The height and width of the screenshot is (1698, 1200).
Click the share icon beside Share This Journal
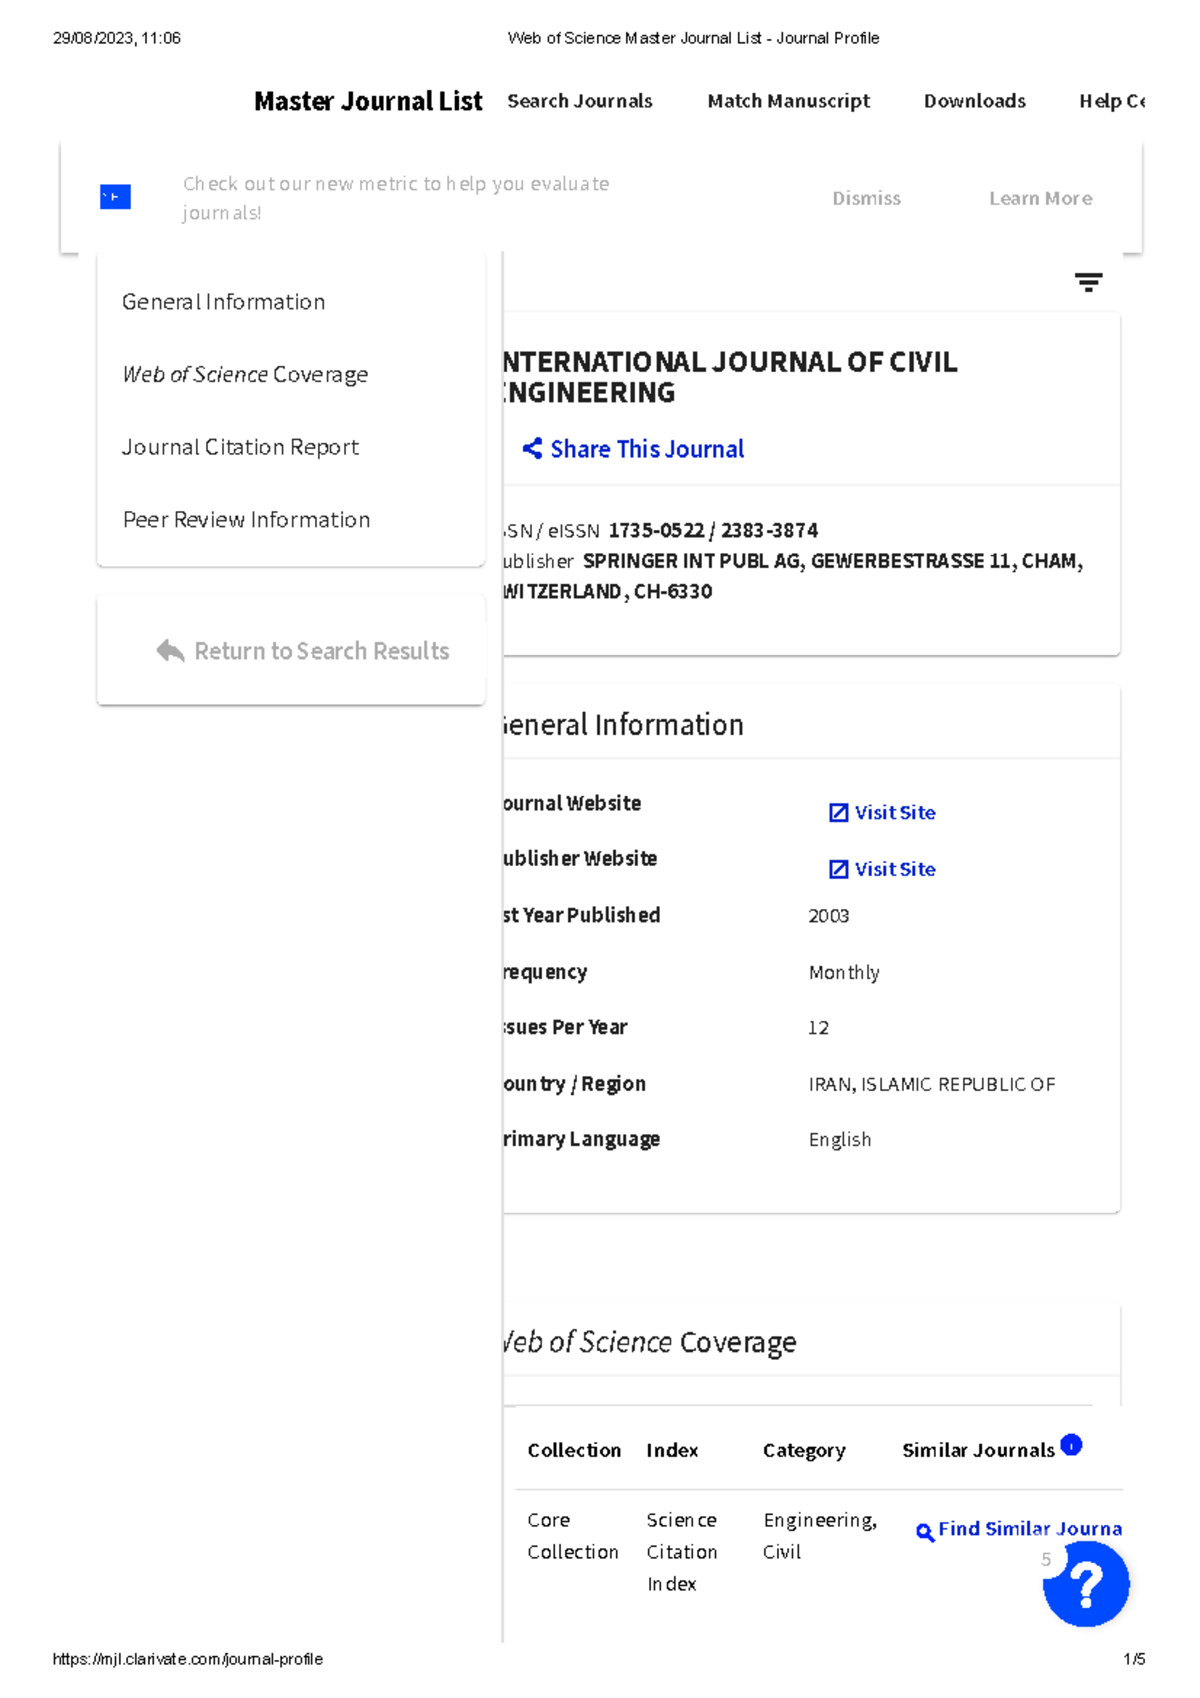point(532,449)
